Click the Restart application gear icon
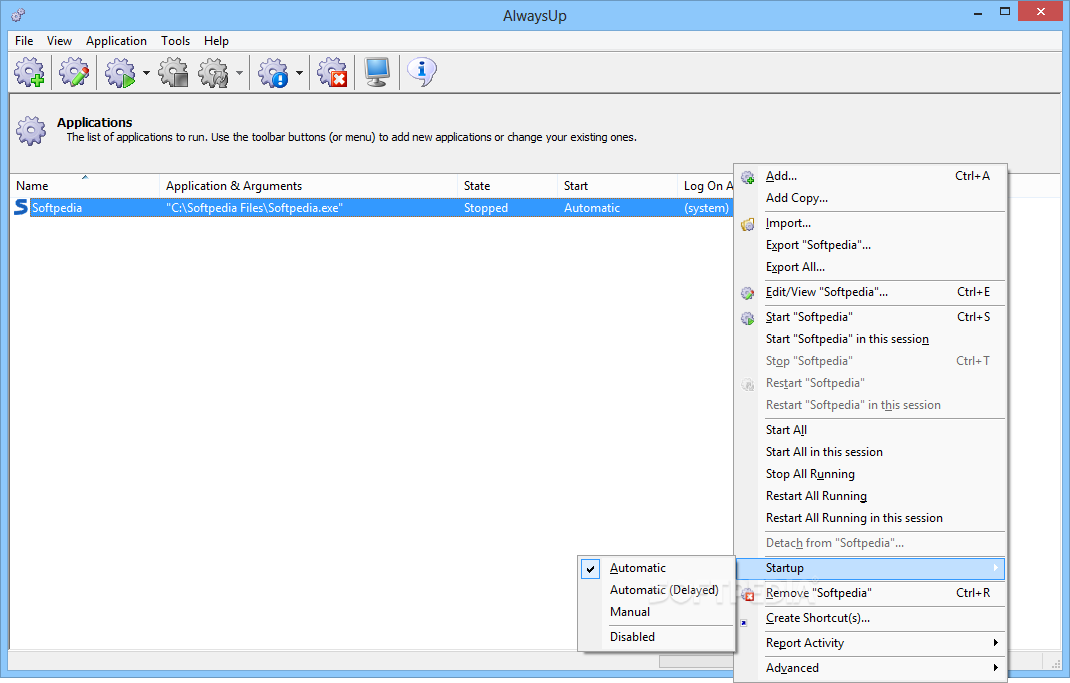The height and width of the screenshot is (683, 1070). click(x=214, y=72)
